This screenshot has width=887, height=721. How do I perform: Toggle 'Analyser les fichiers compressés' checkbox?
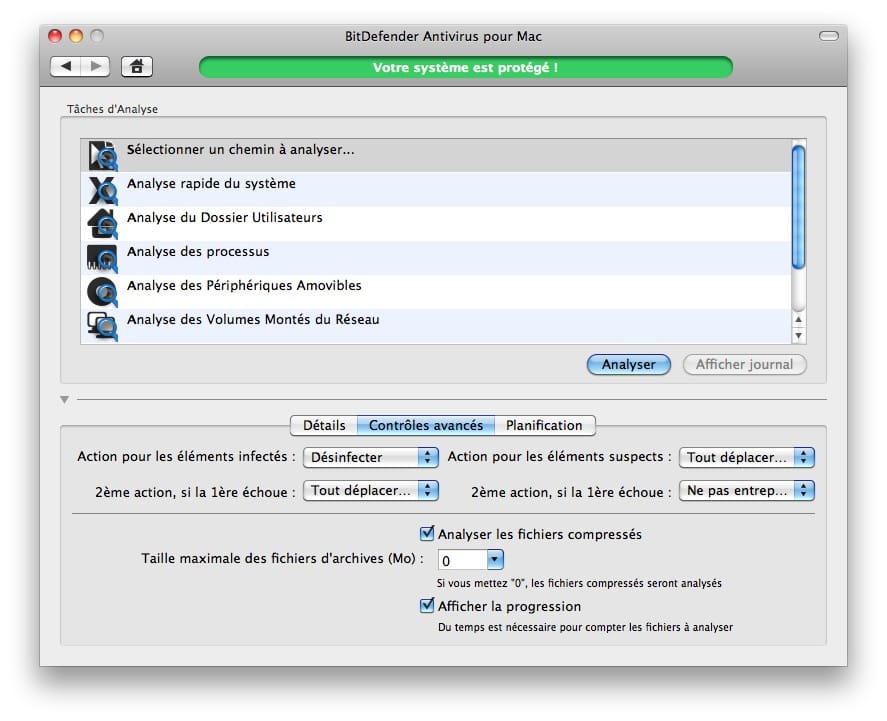[x=427, y=533]
